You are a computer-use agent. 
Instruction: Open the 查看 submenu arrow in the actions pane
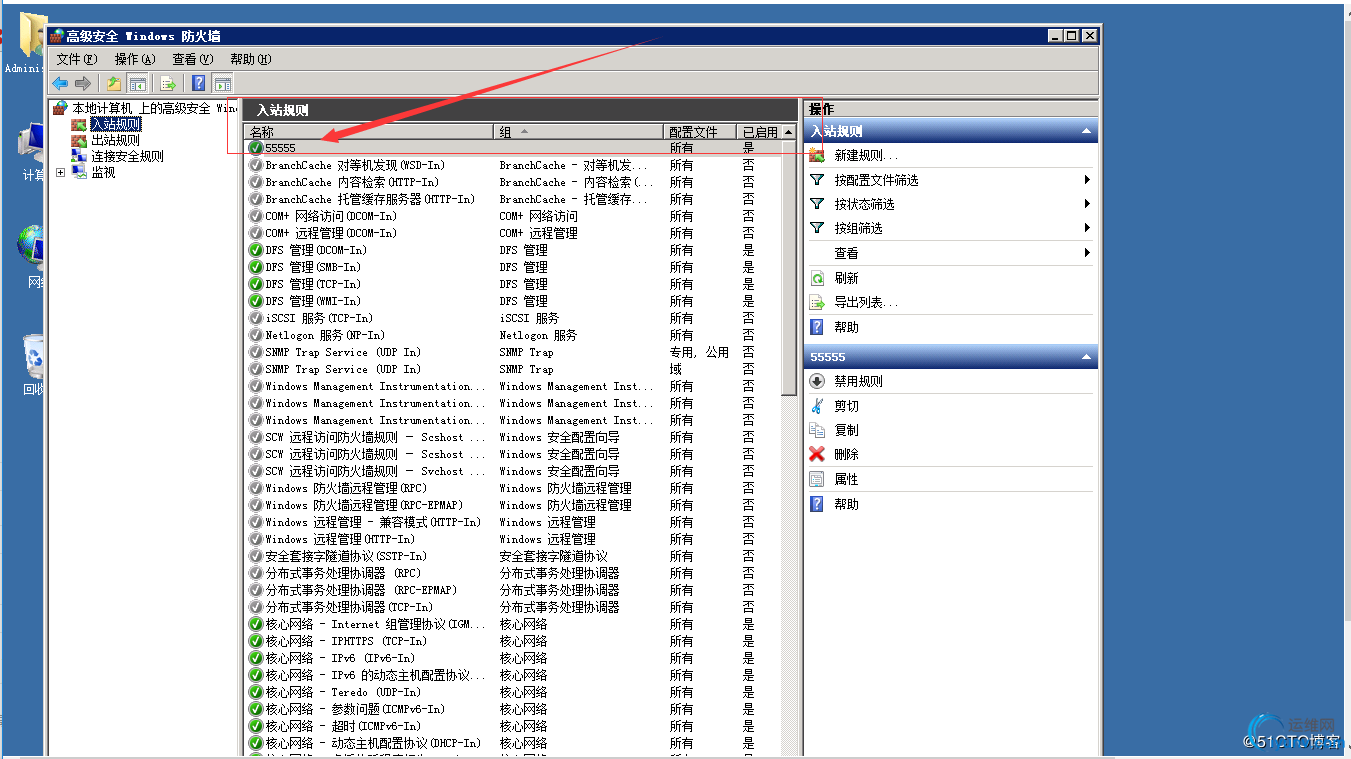tap(1087, 253)
